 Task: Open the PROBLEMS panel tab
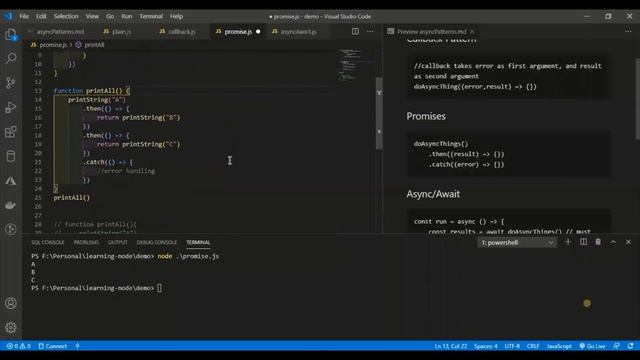point(86,242)
